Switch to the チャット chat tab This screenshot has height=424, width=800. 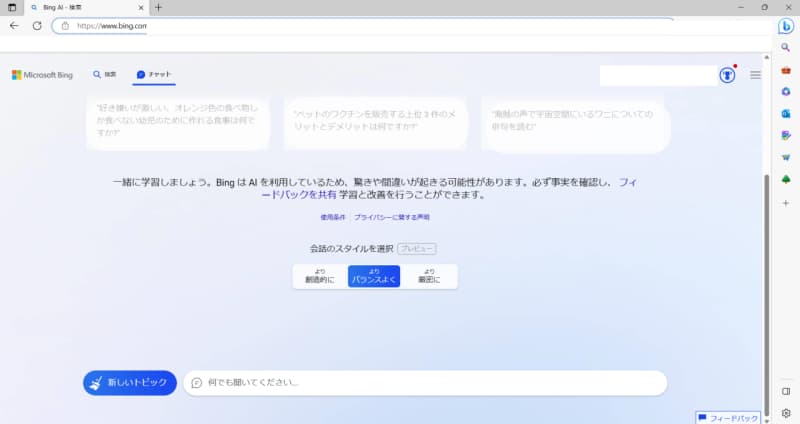click(x=154, y=74)
